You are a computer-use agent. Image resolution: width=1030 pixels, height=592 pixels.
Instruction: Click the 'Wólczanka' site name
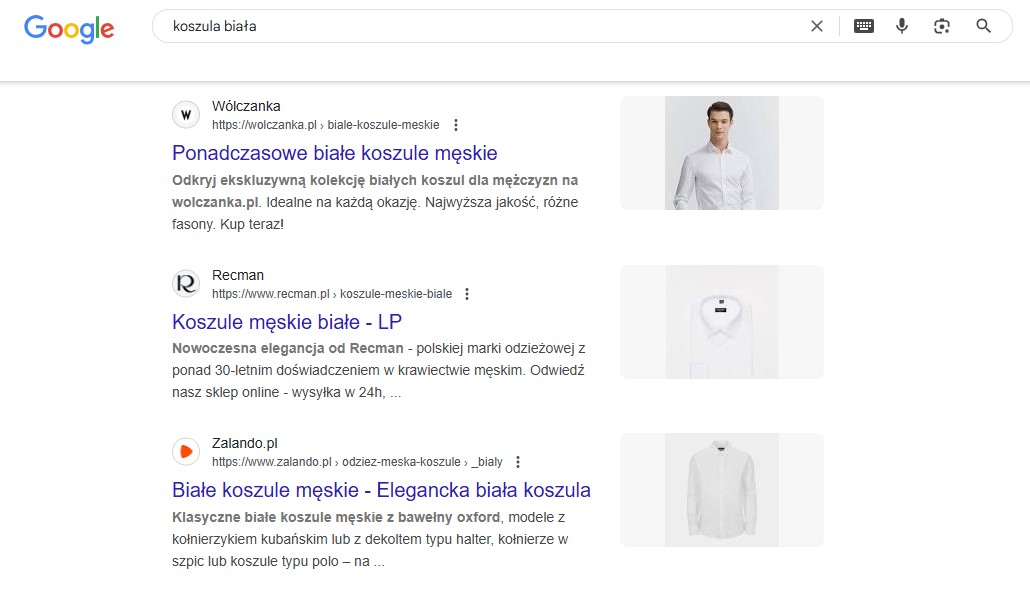coord(246,106)
